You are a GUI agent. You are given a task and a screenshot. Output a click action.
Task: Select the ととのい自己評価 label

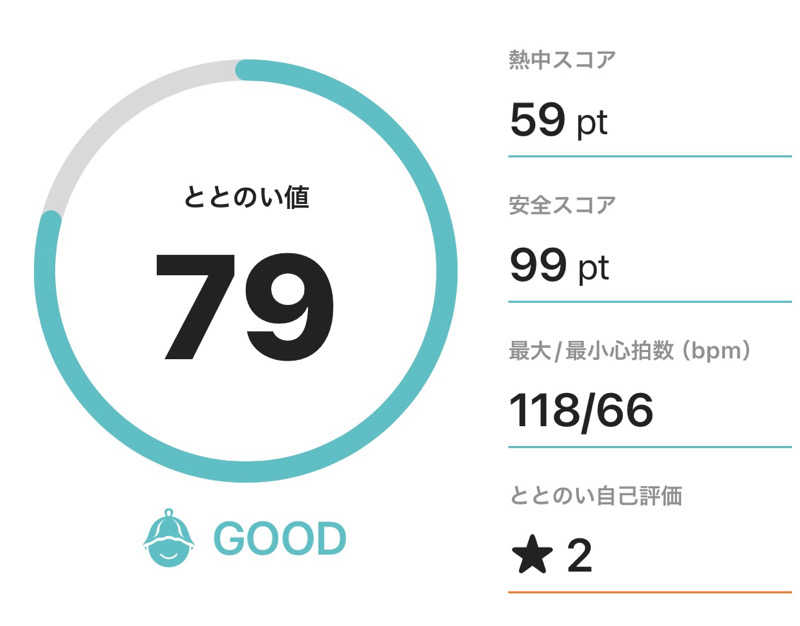(595, 496)
